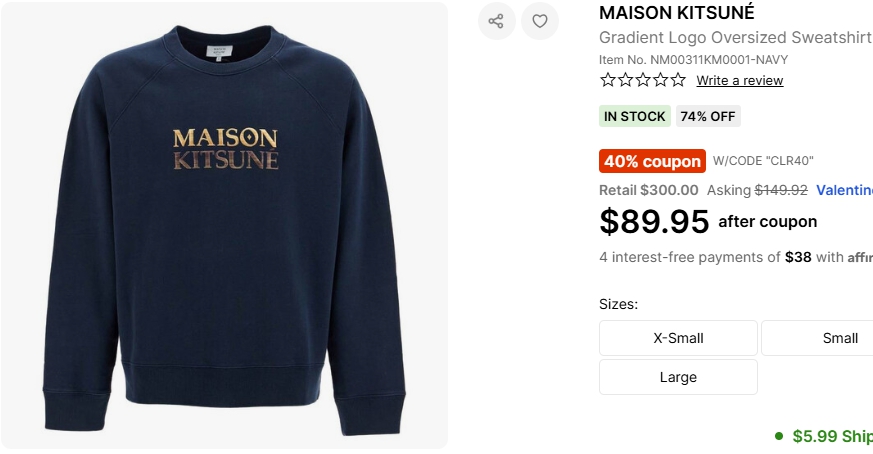
Task: Click the fourth rating star
Action: point(660,80)
